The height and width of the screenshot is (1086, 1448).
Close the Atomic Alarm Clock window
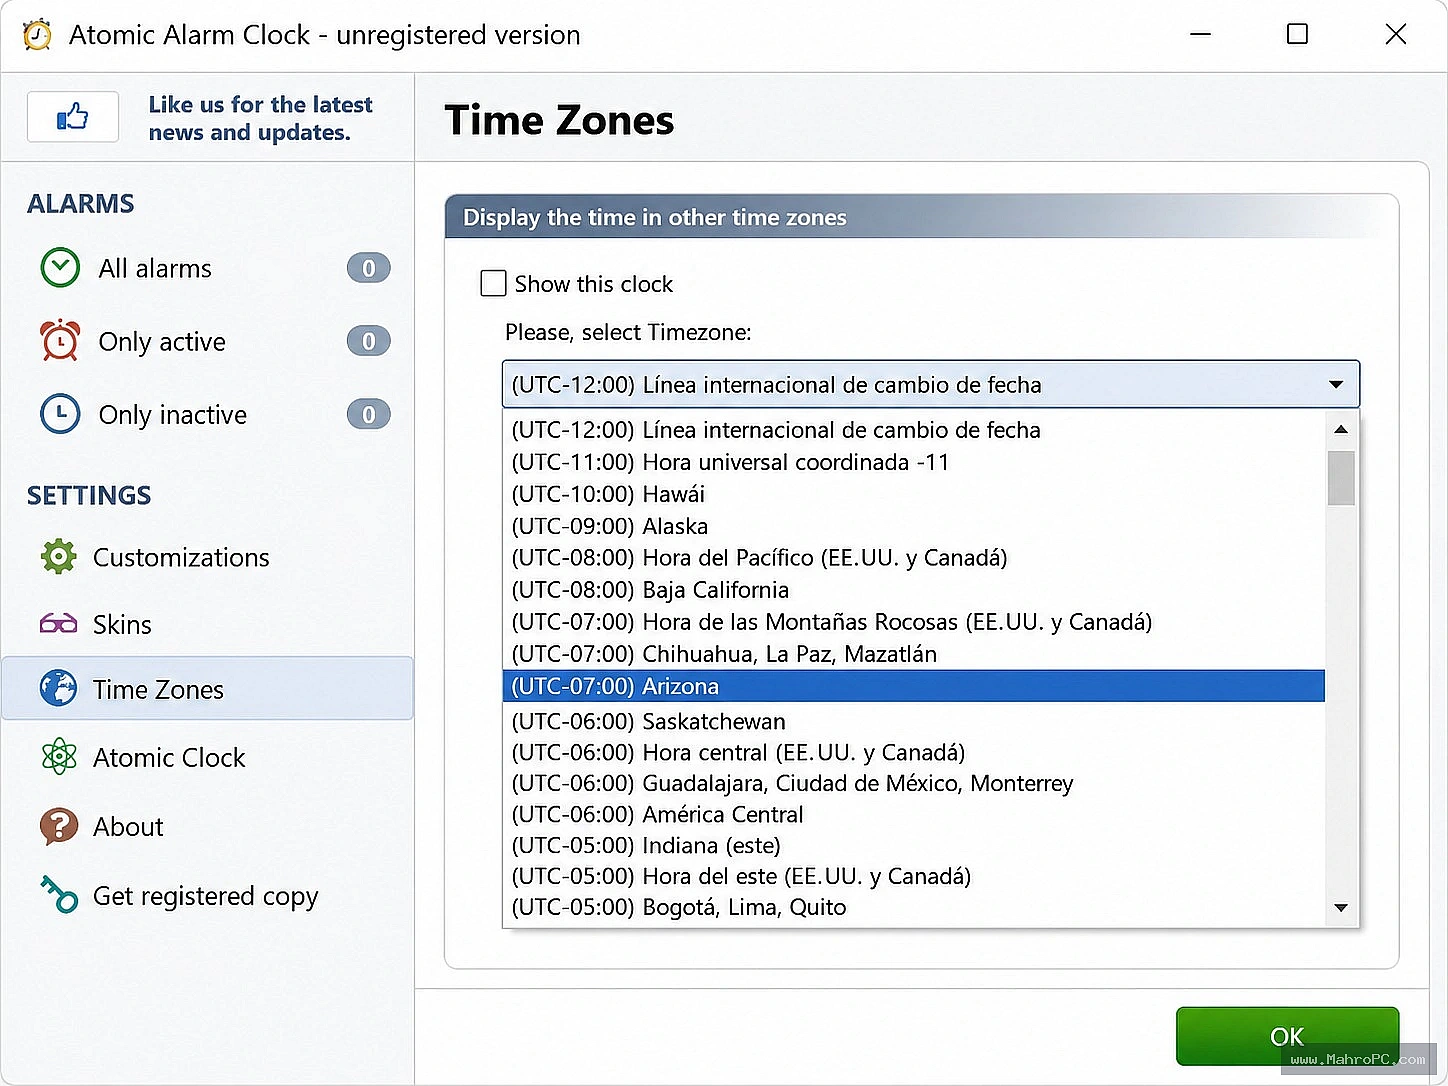pos(1396,34)
